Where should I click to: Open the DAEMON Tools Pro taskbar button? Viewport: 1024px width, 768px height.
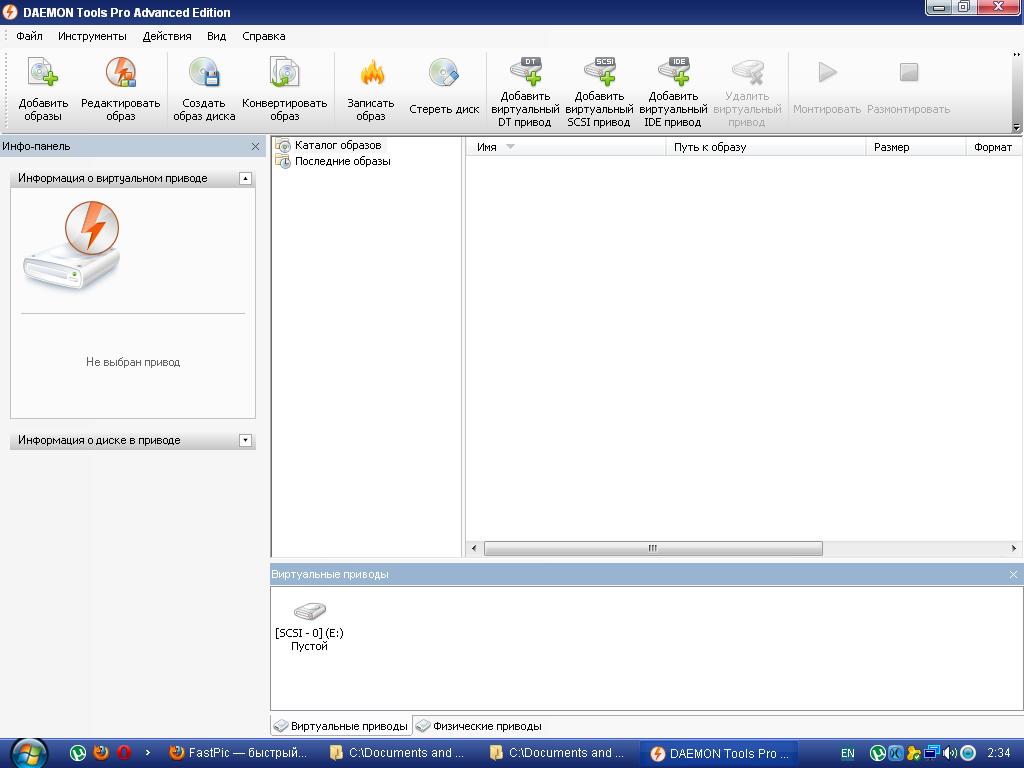pyautogui.click(x=718, y=753)
